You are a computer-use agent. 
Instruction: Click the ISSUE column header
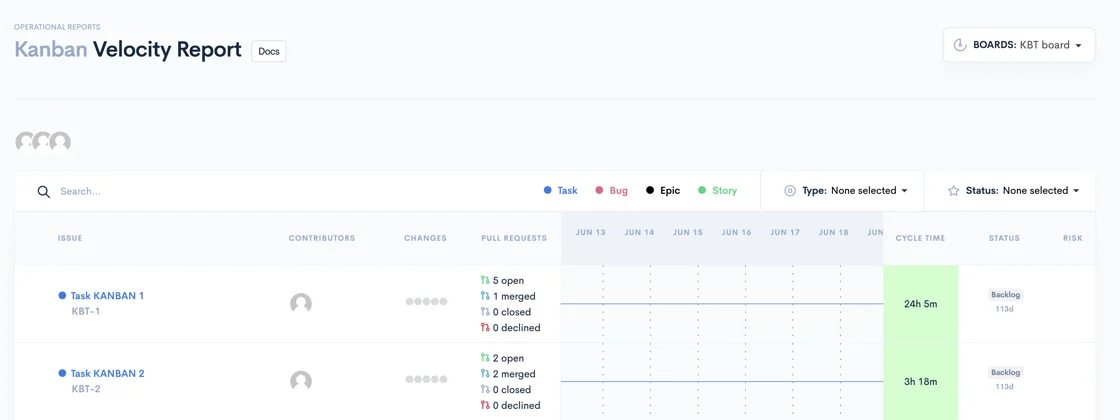click(70, 238)
